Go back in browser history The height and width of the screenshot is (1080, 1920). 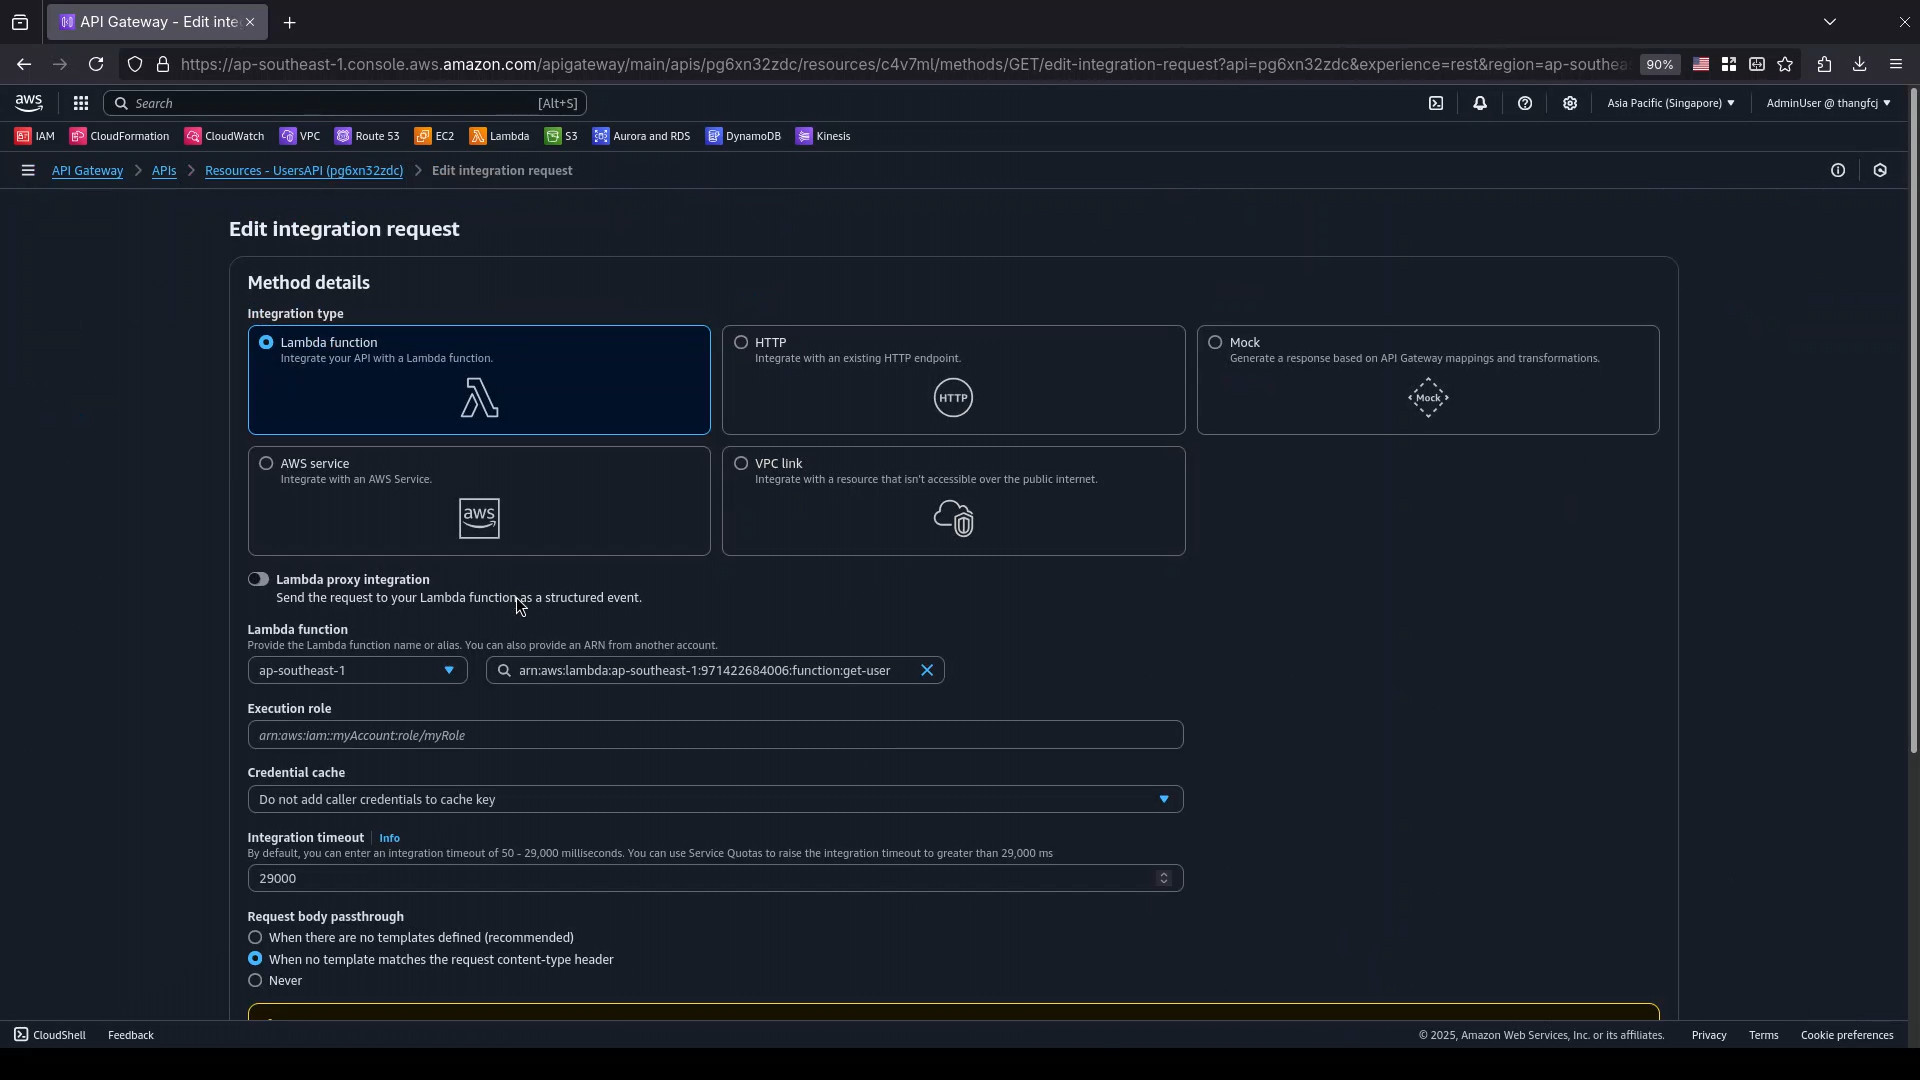pos(24,65)
